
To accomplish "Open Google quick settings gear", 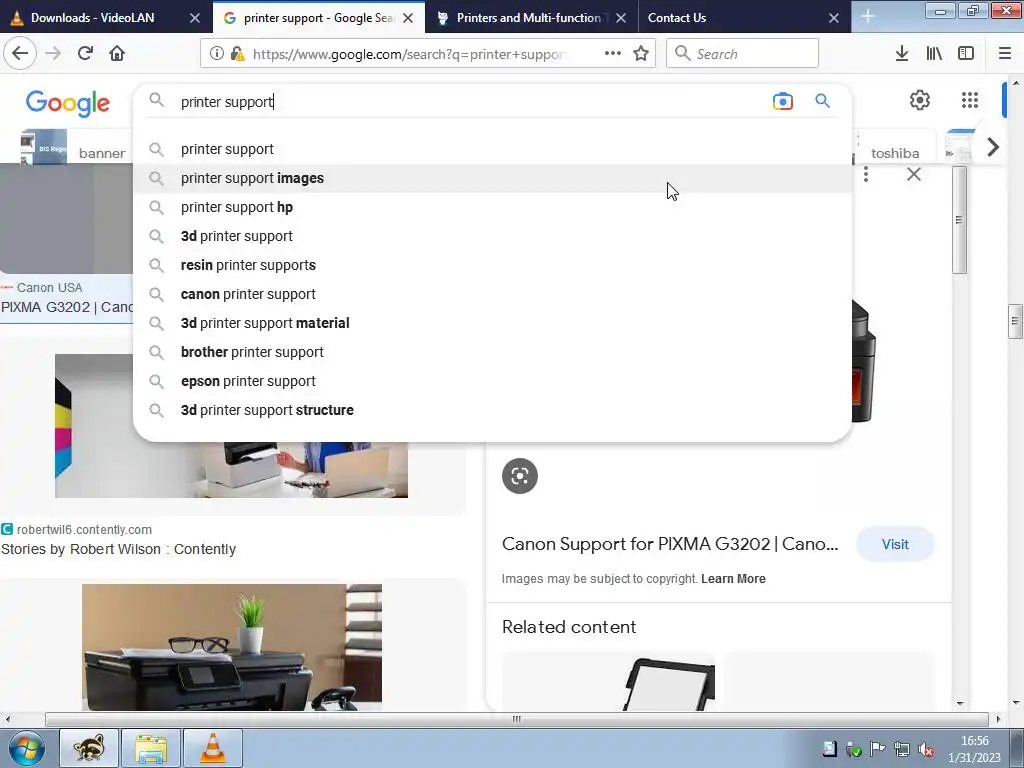I will click(920, 100).
